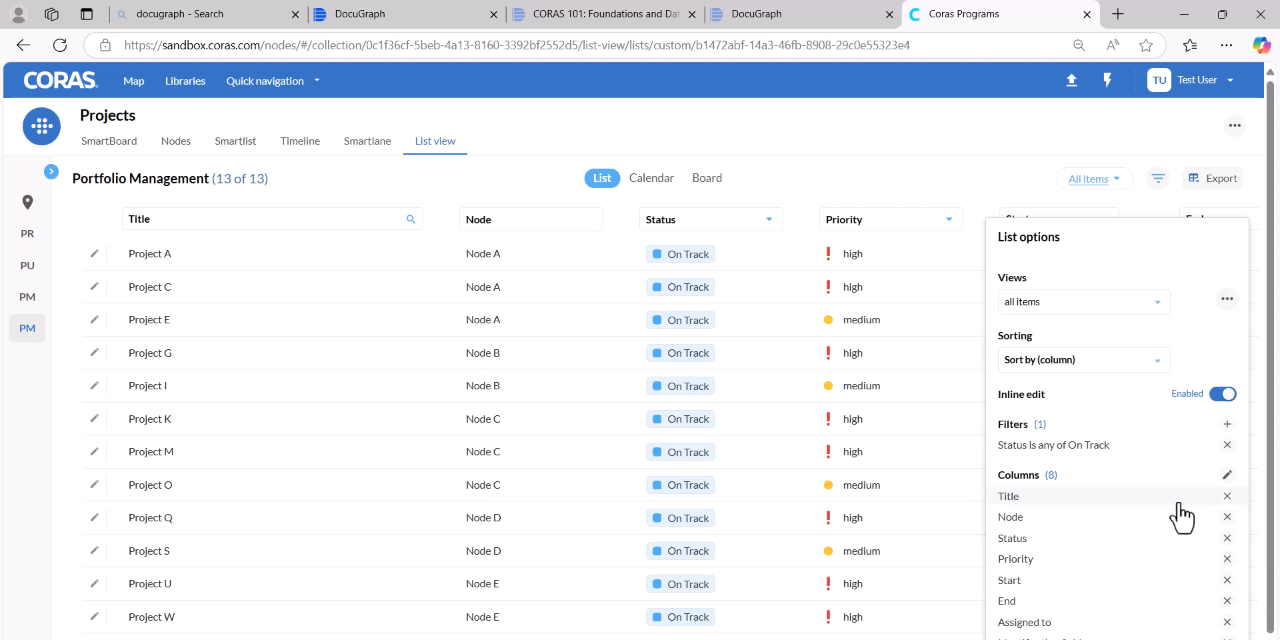Click the lightning bolt quick actions icon
This screenshot has width=1280, height=640.
tap(1107, 80)
